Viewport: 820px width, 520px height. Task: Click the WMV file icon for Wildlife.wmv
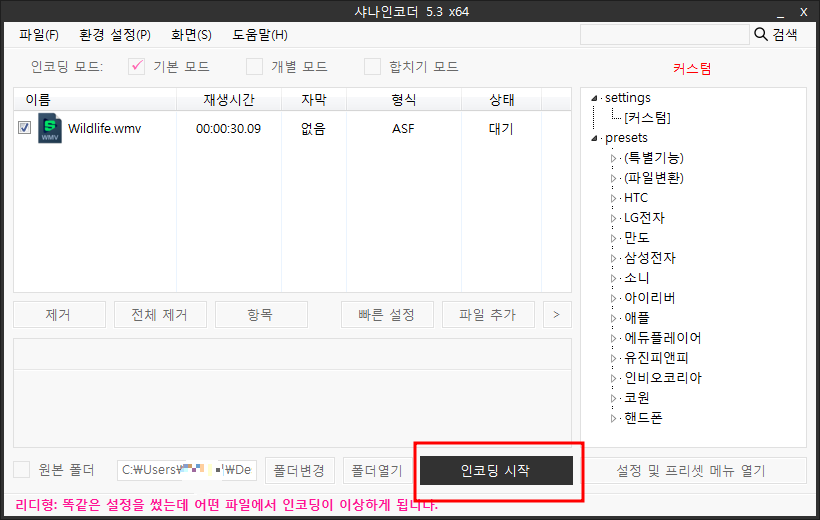click(50, 128)
